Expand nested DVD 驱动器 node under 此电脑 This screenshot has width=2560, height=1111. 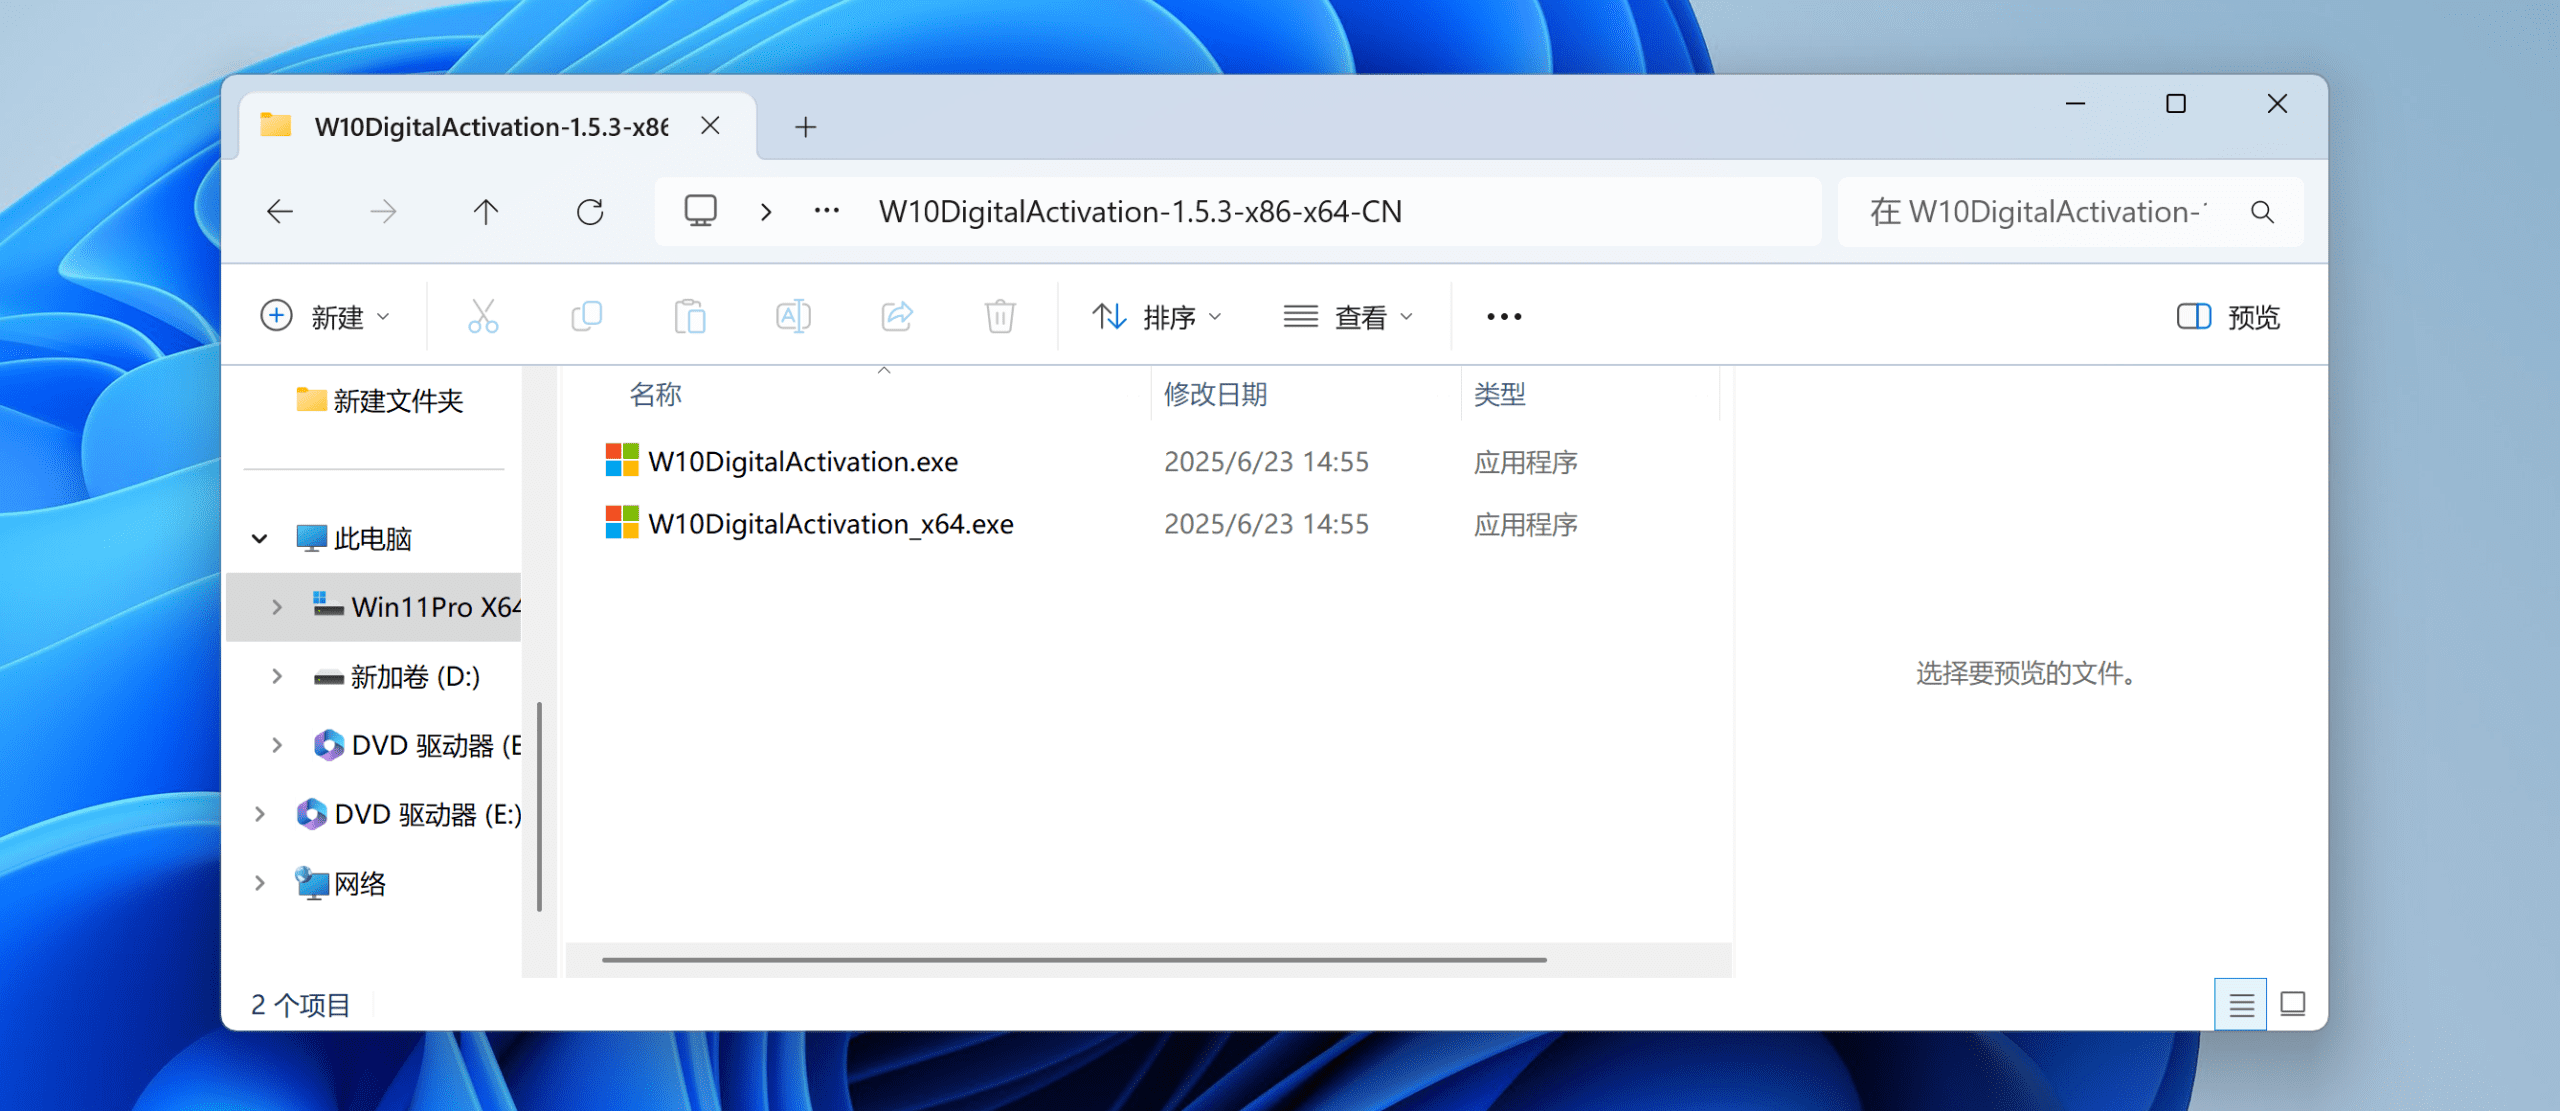(x=277, y=745)
